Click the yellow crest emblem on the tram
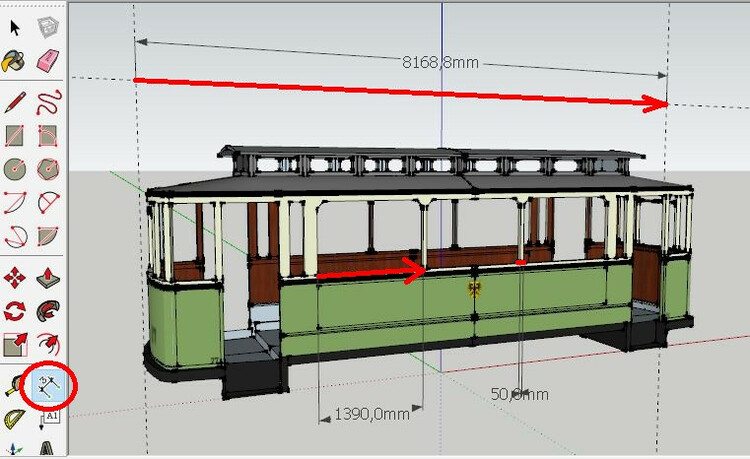750x459 pixels. pos(474,289)
